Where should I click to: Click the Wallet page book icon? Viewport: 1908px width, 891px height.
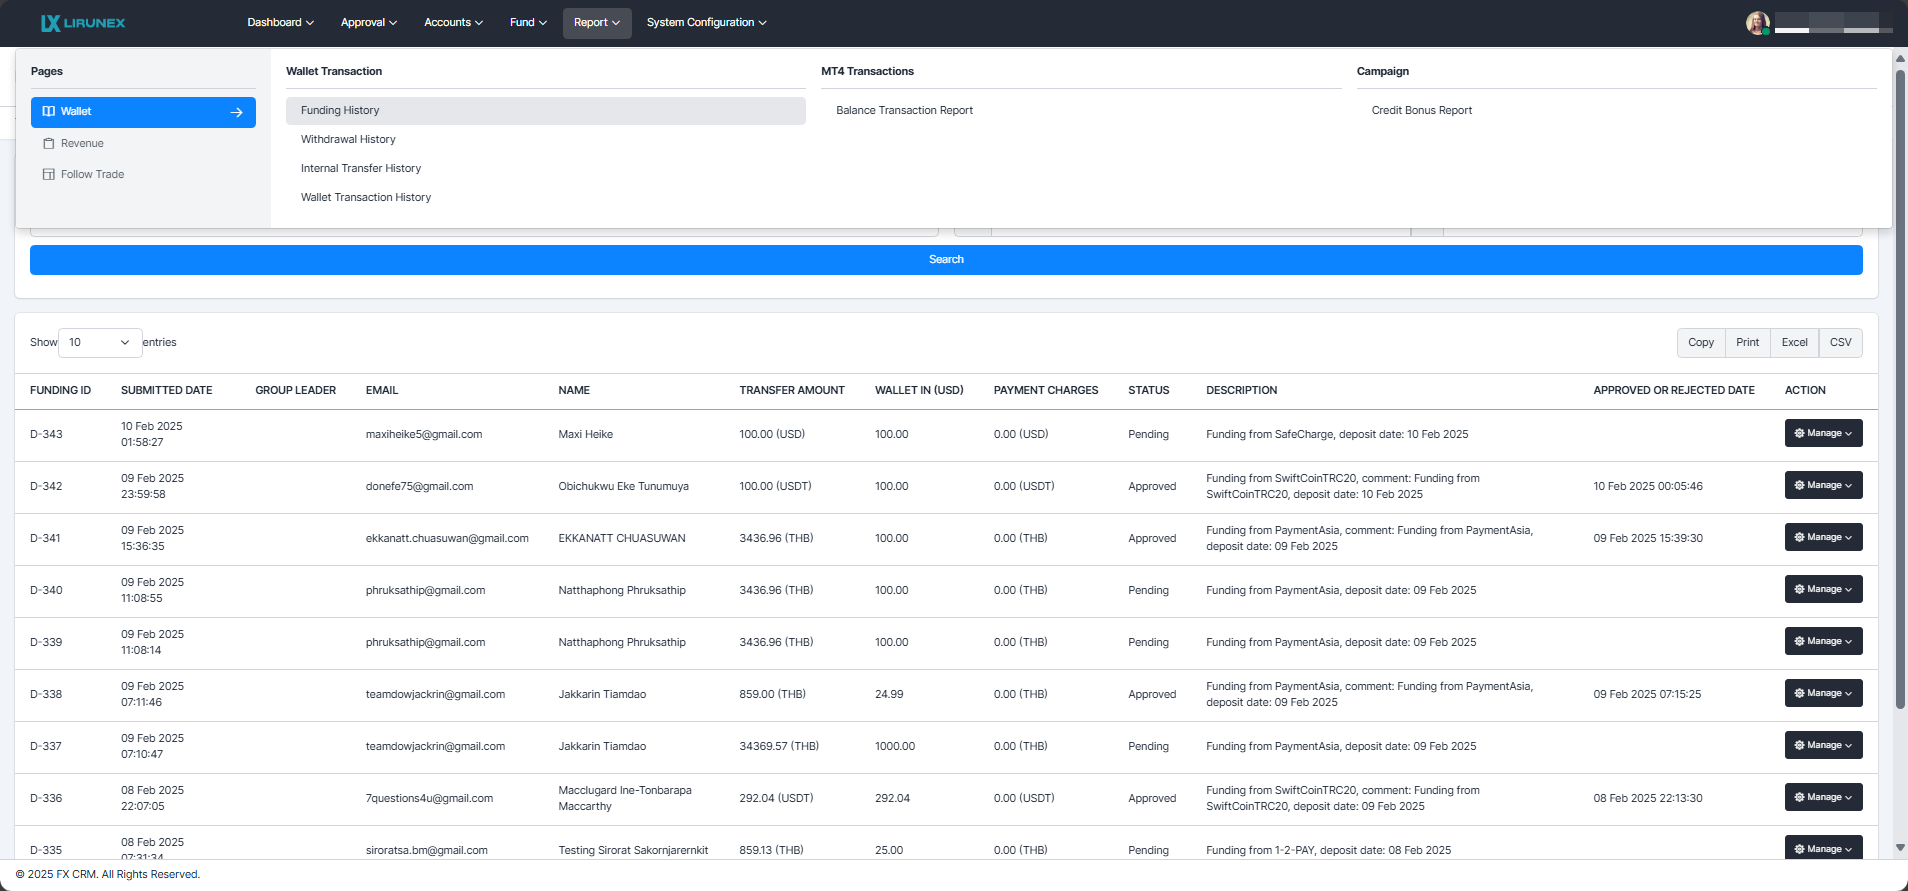tap(49, 112)
